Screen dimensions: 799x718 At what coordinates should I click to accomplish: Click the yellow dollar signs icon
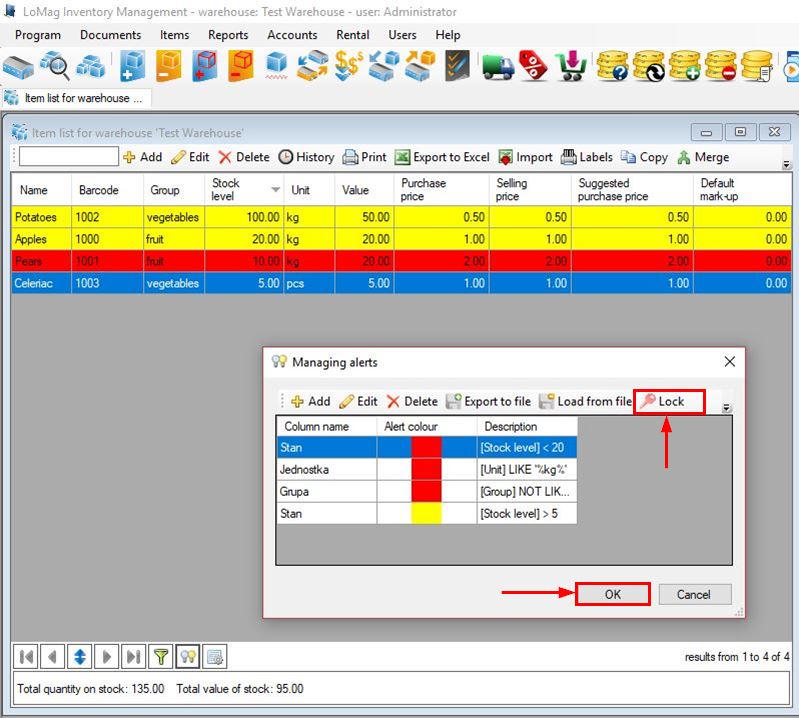(349, 66)
